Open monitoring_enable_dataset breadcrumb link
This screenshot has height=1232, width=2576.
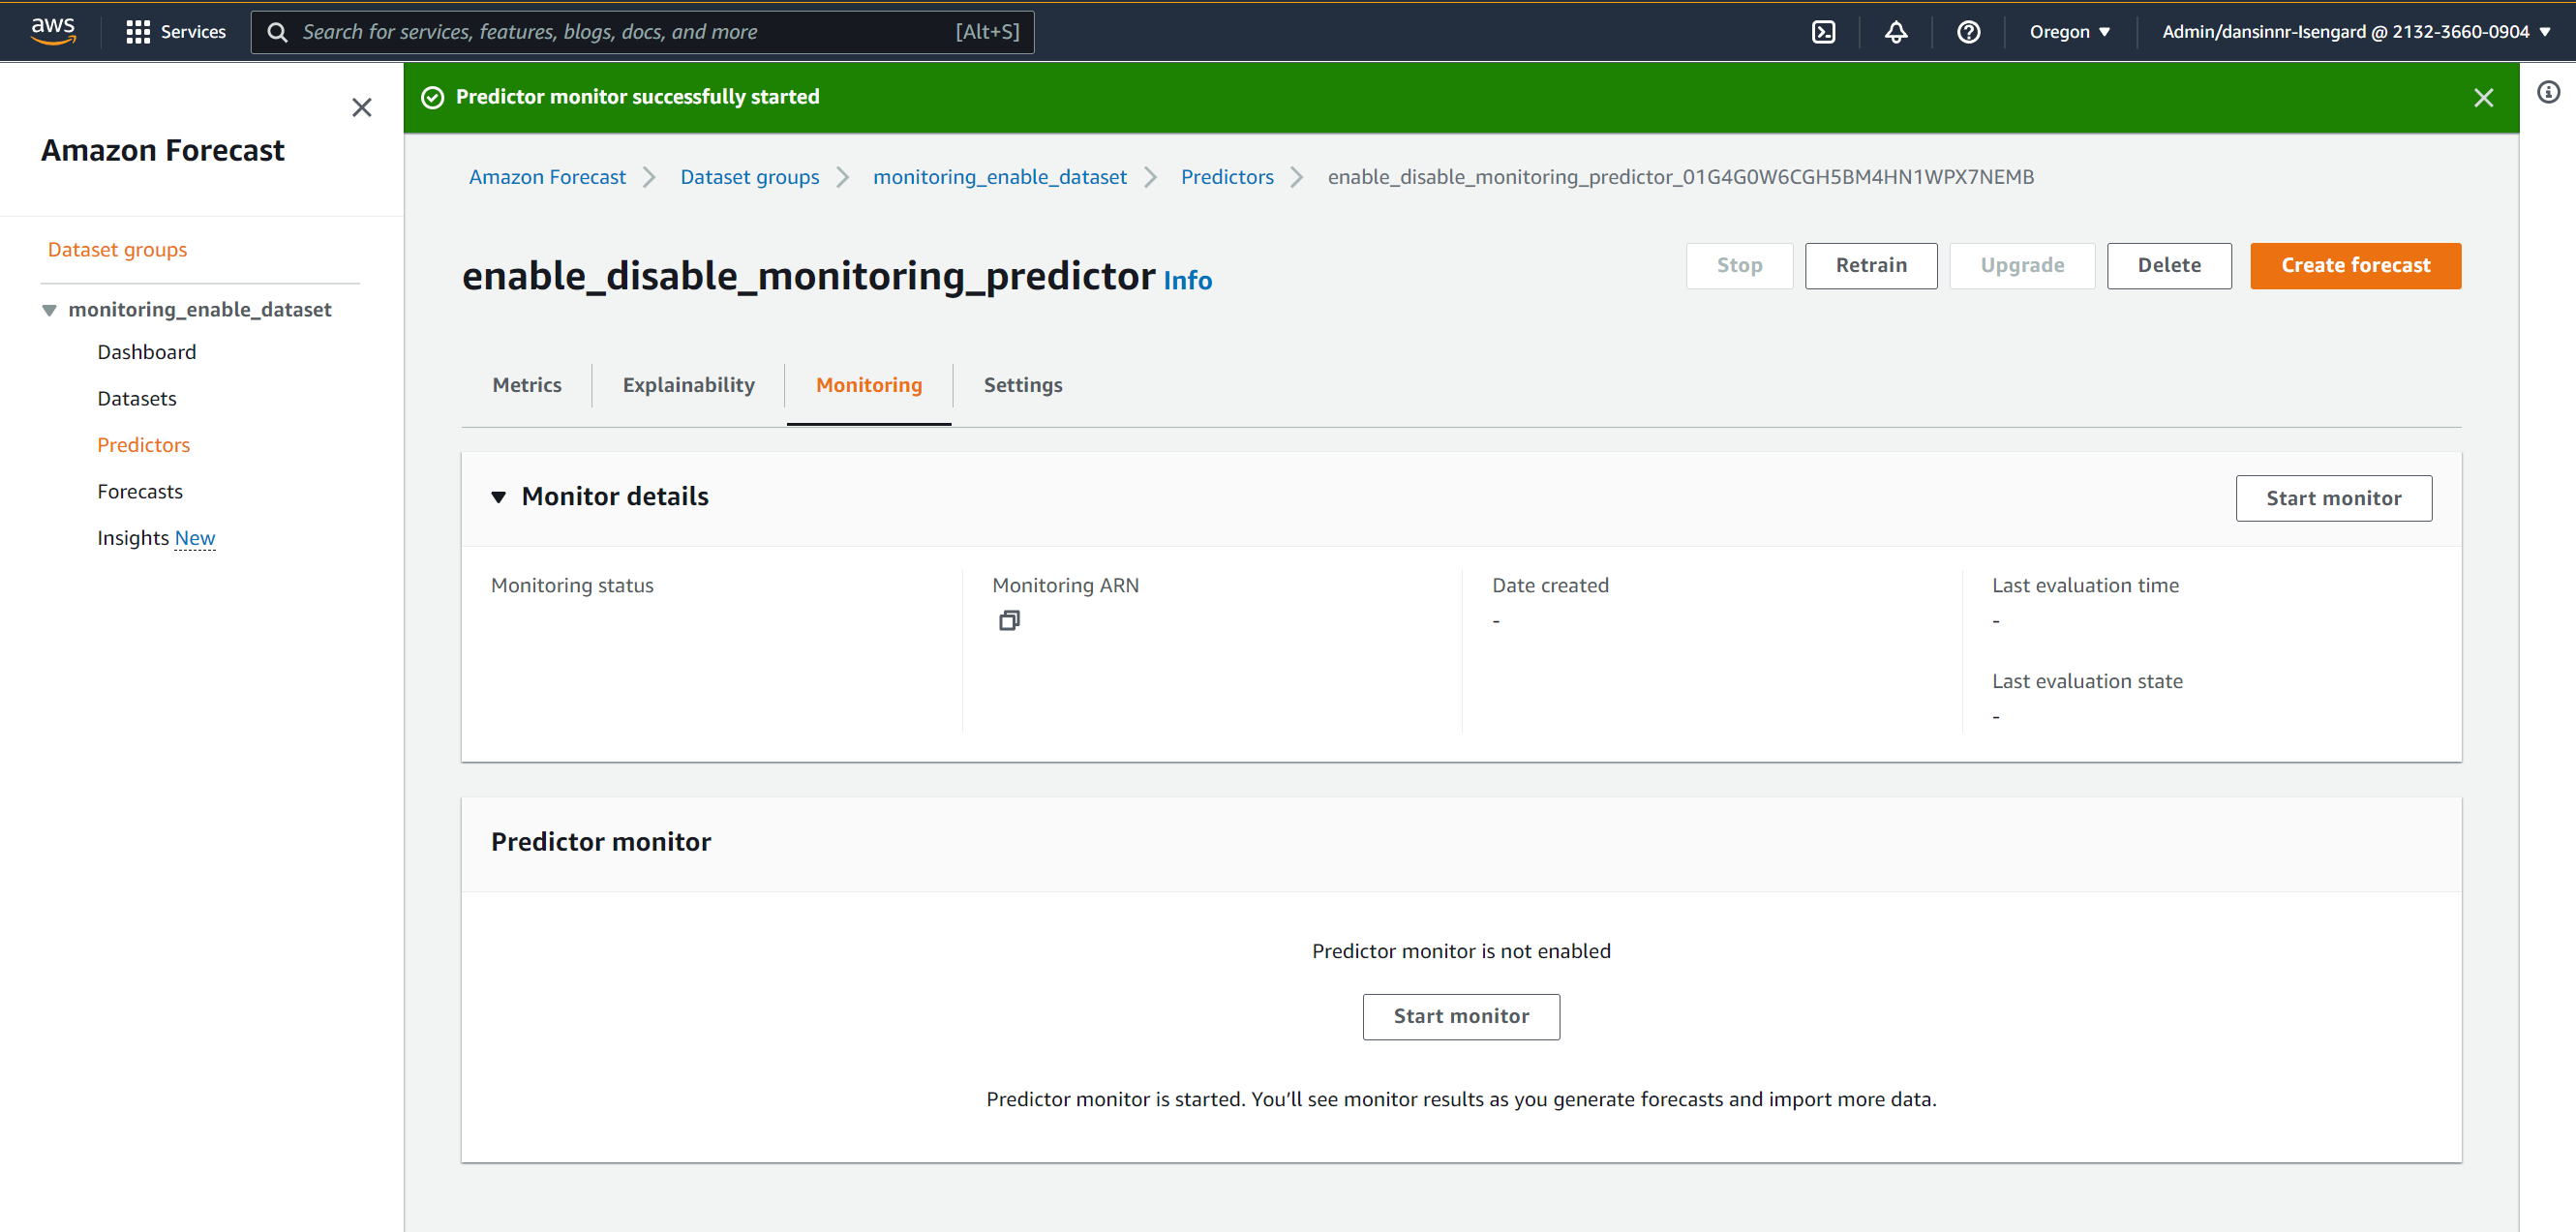999,177
